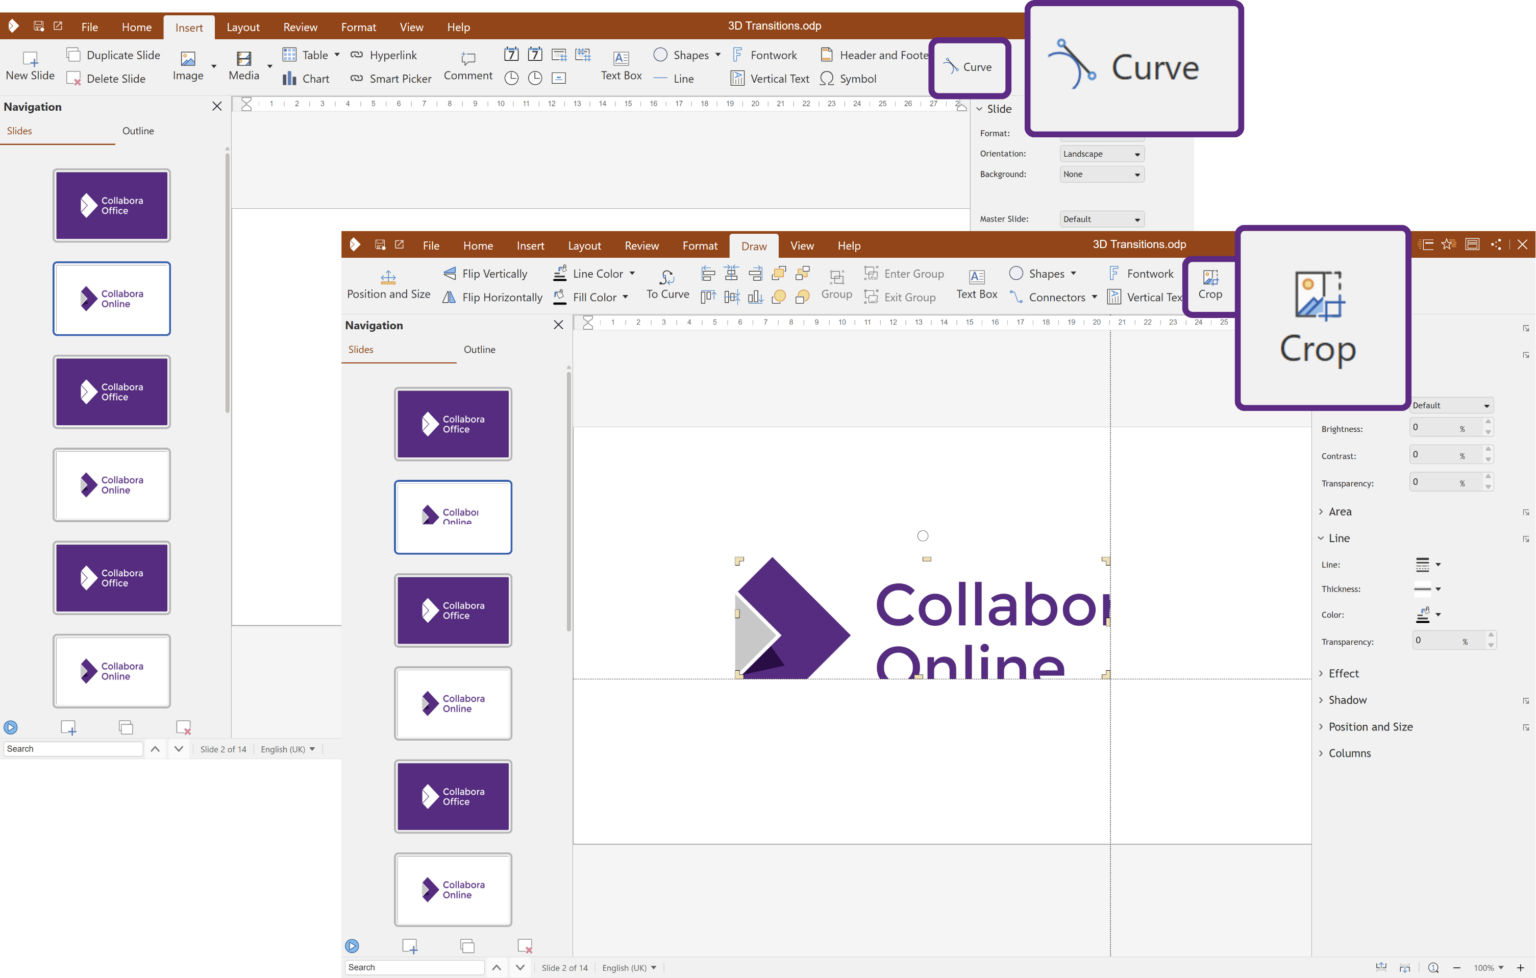Open the Review tab in the front window

click(642, 246)
